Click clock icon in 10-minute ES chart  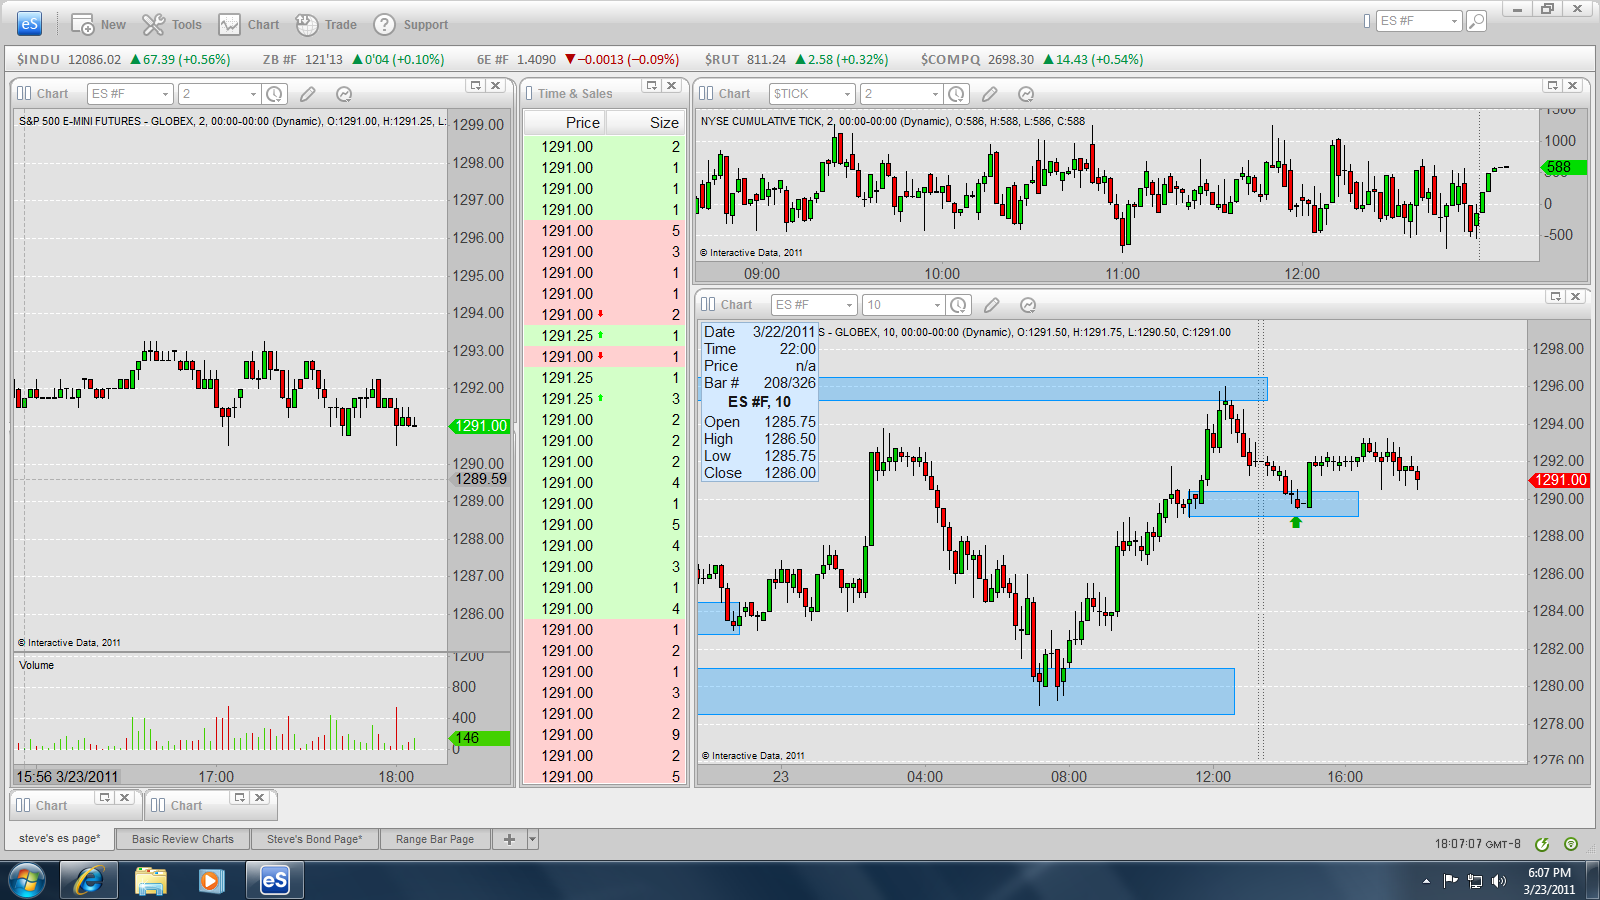point(958,305)
